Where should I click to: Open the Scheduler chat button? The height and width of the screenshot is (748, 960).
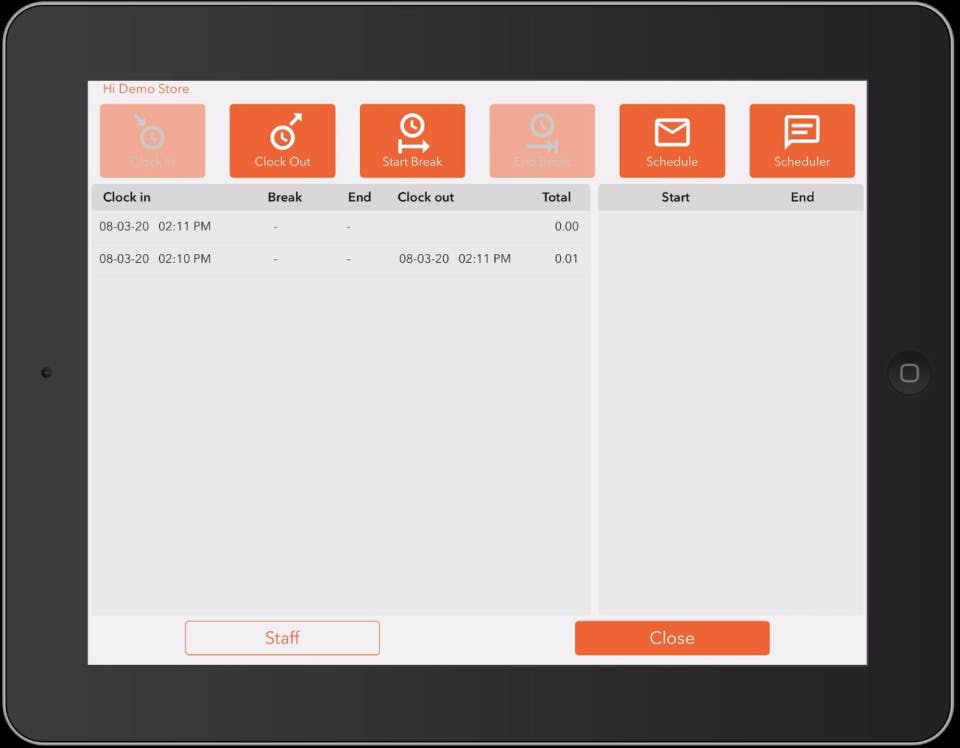[802, 141]
